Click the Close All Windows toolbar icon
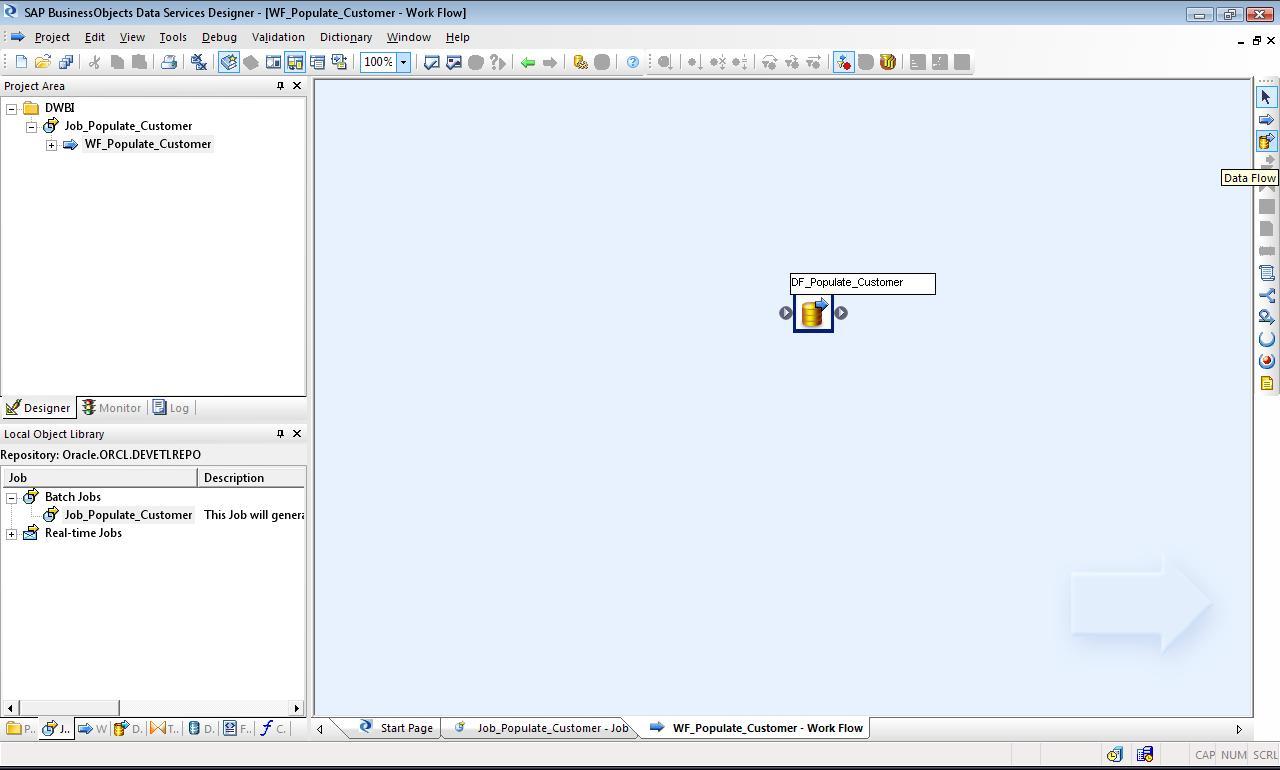 199,62
